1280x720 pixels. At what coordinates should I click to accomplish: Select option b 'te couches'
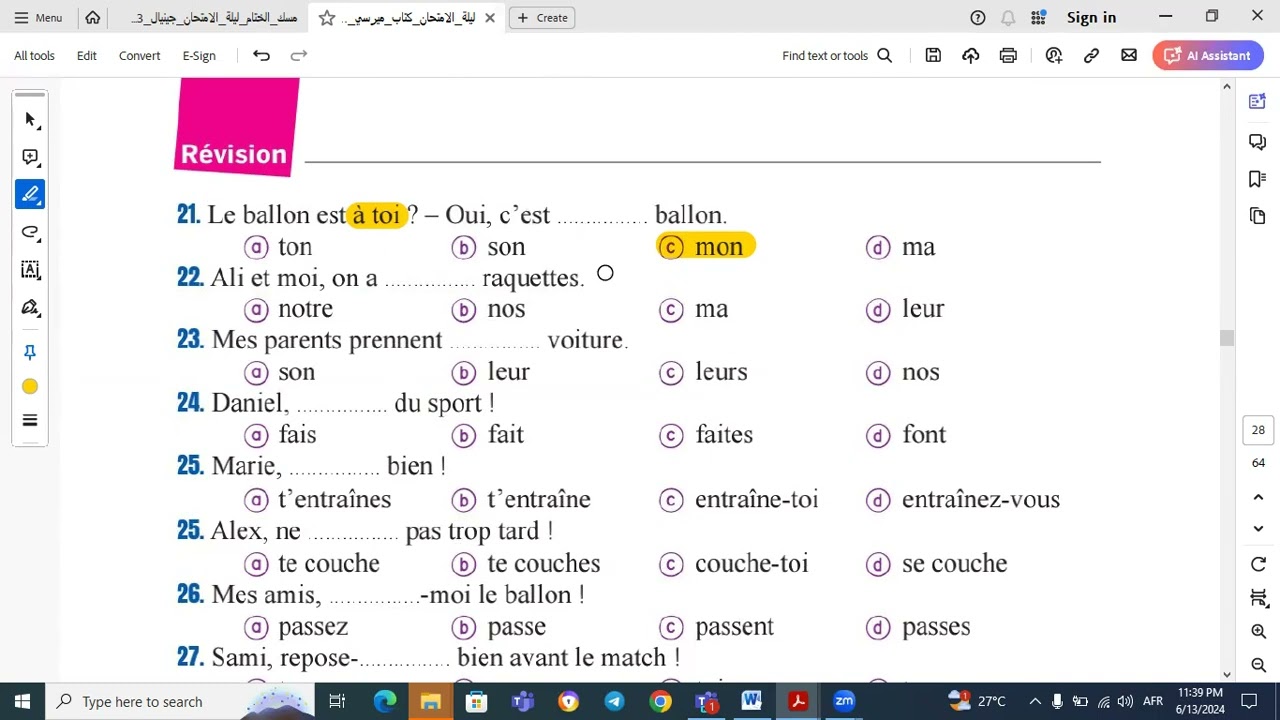(526, 564)
